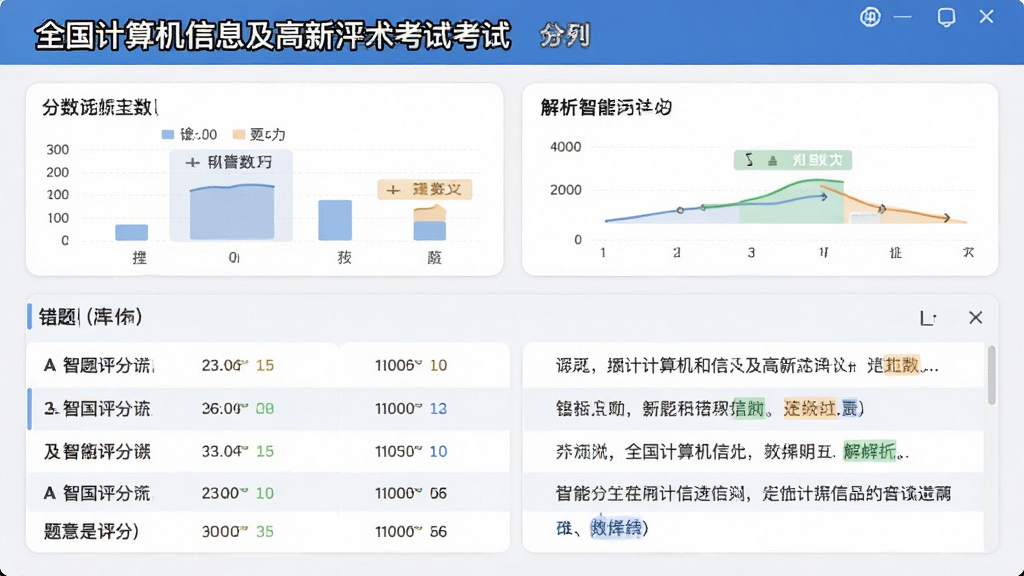Open the small arrow next to 3000
This screenshot has width=1024, height=576.
(244, 528)
